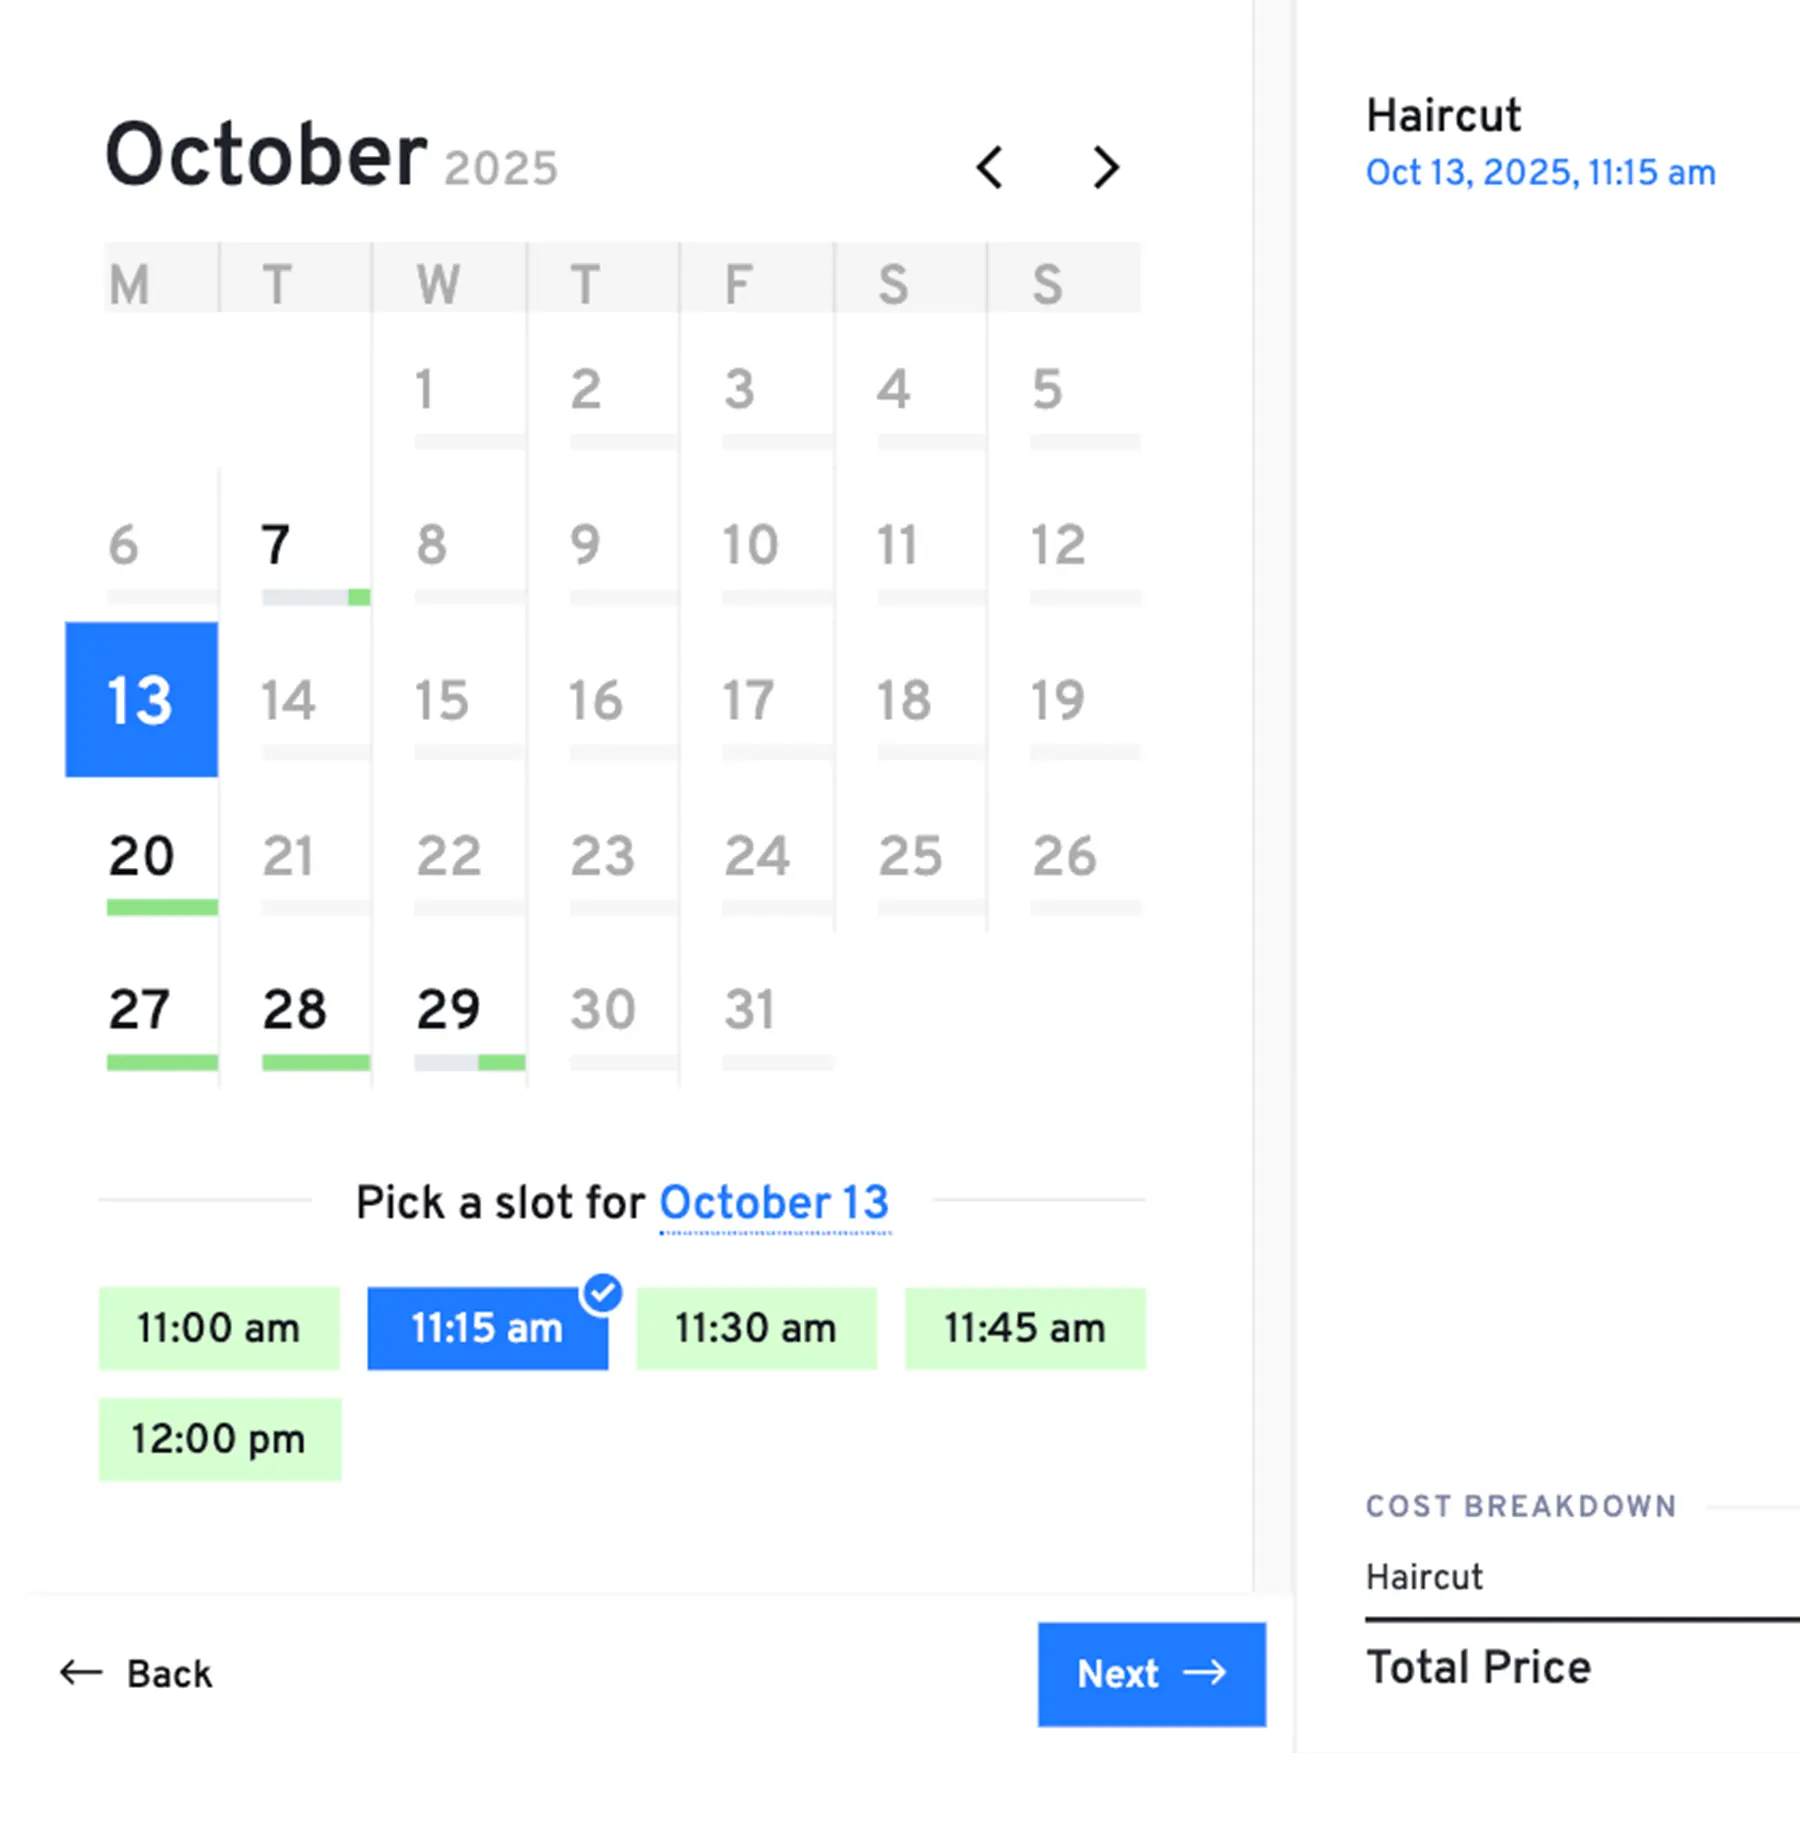Select October 28 in the calendar

point(295,1009)
